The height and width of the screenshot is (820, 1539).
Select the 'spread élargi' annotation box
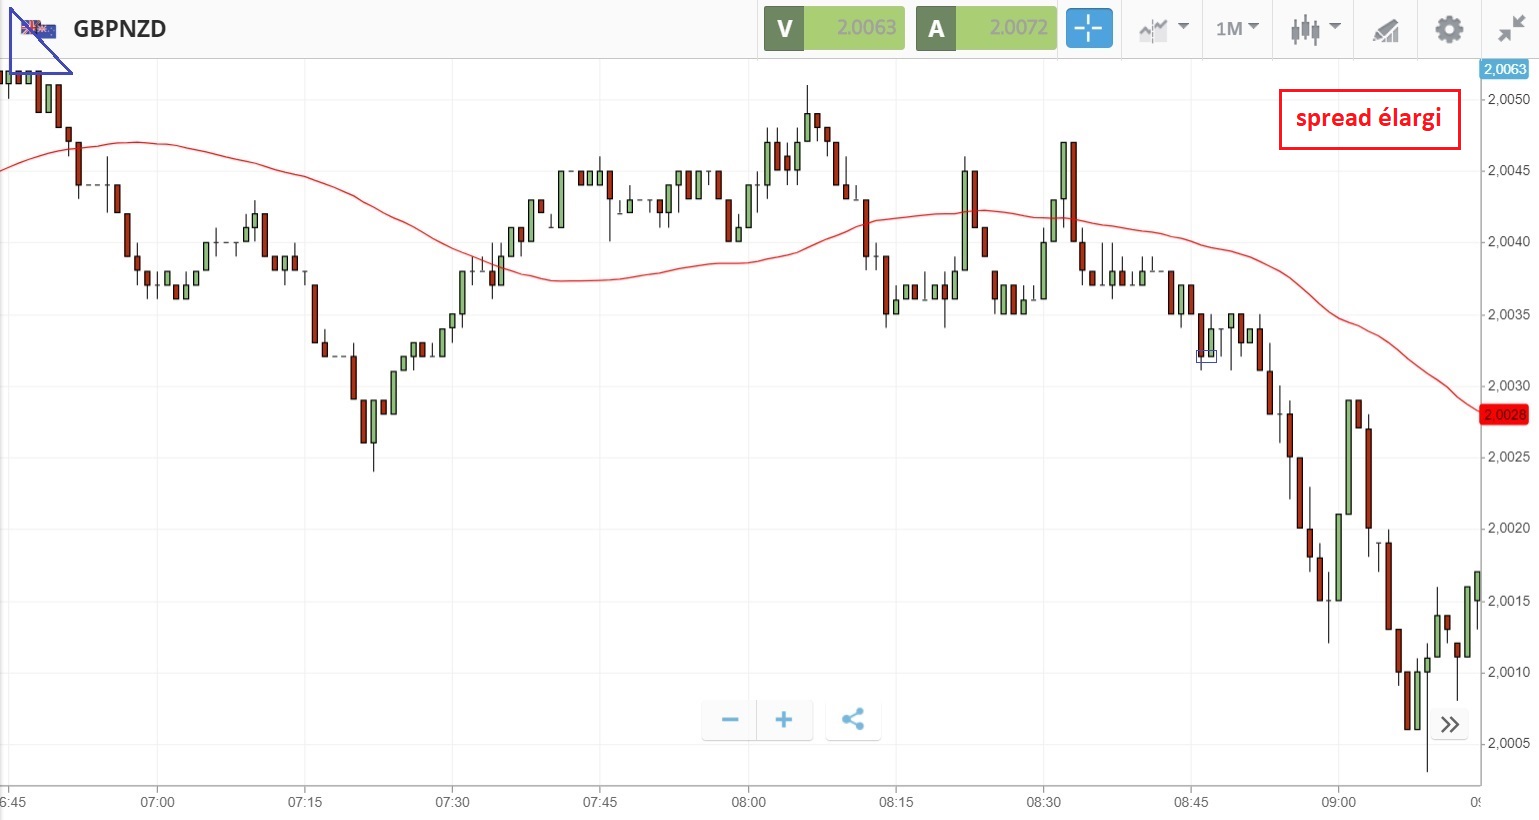click(1369, 119)
